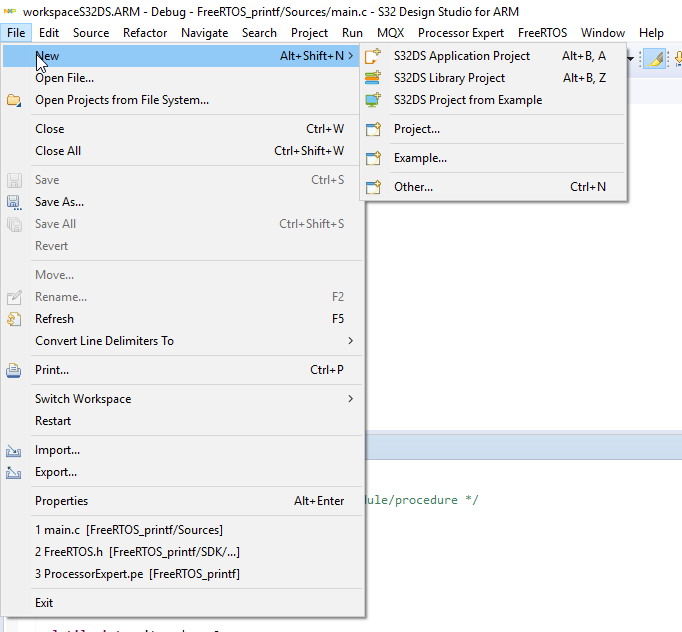The image size is (682, 632).
Task: Choose Example... in New submenu
Action: 493,158
